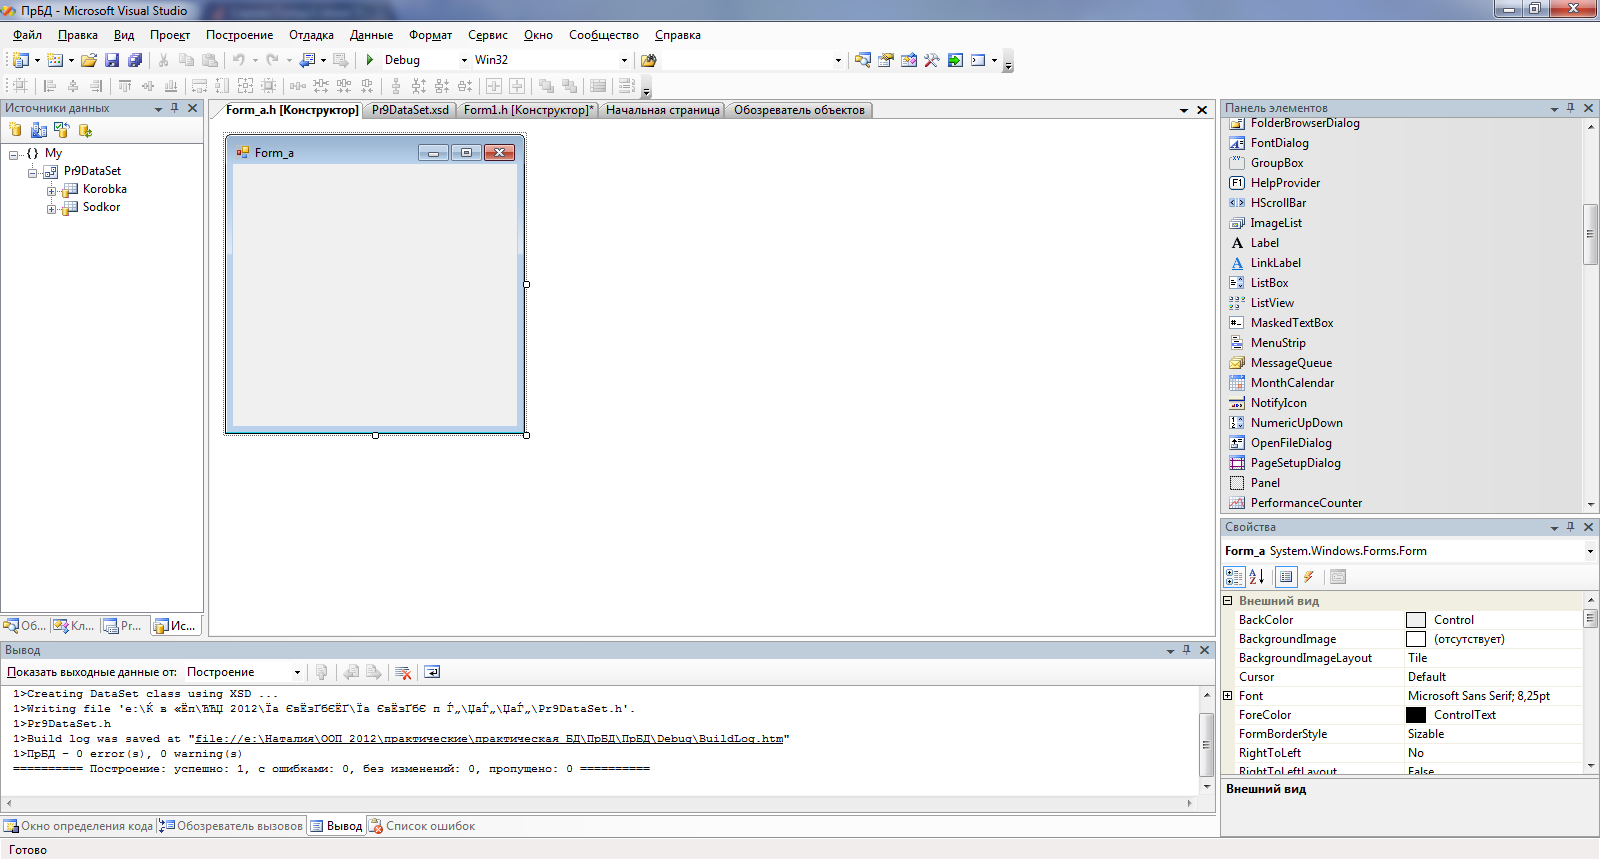
Task: Start debugging with the green play icon
Action: coord(370,60)
